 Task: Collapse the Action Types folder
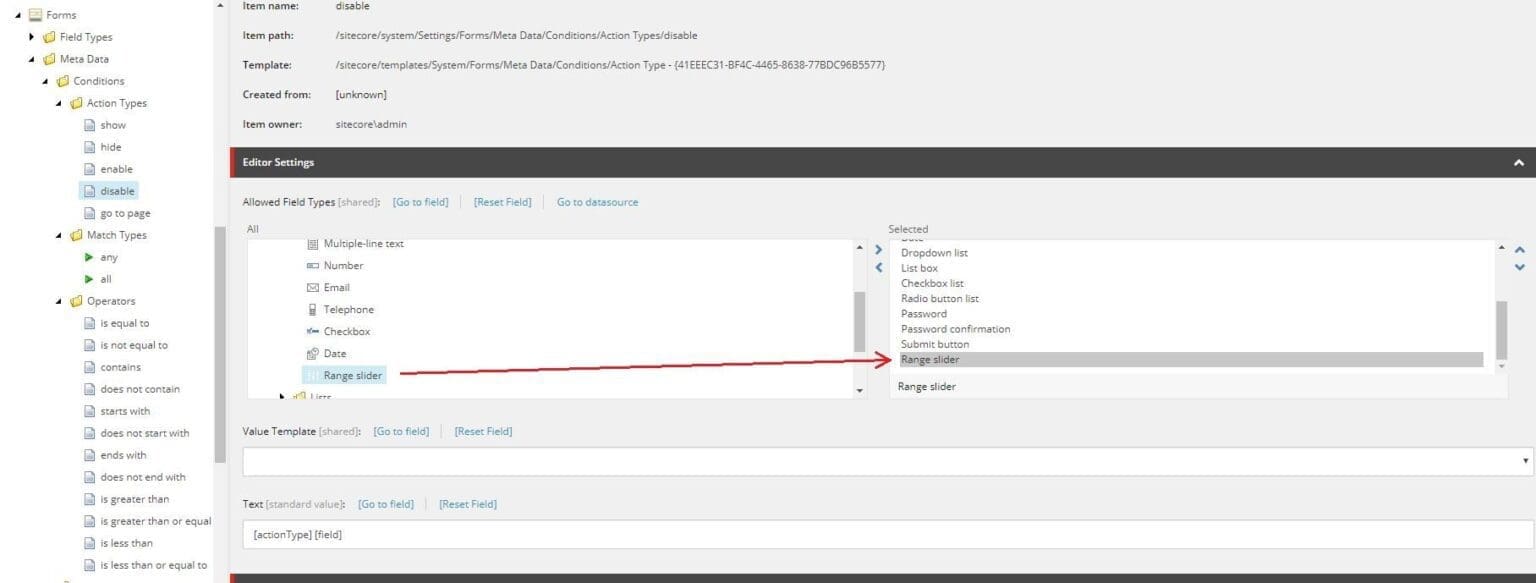click(60, 102)
